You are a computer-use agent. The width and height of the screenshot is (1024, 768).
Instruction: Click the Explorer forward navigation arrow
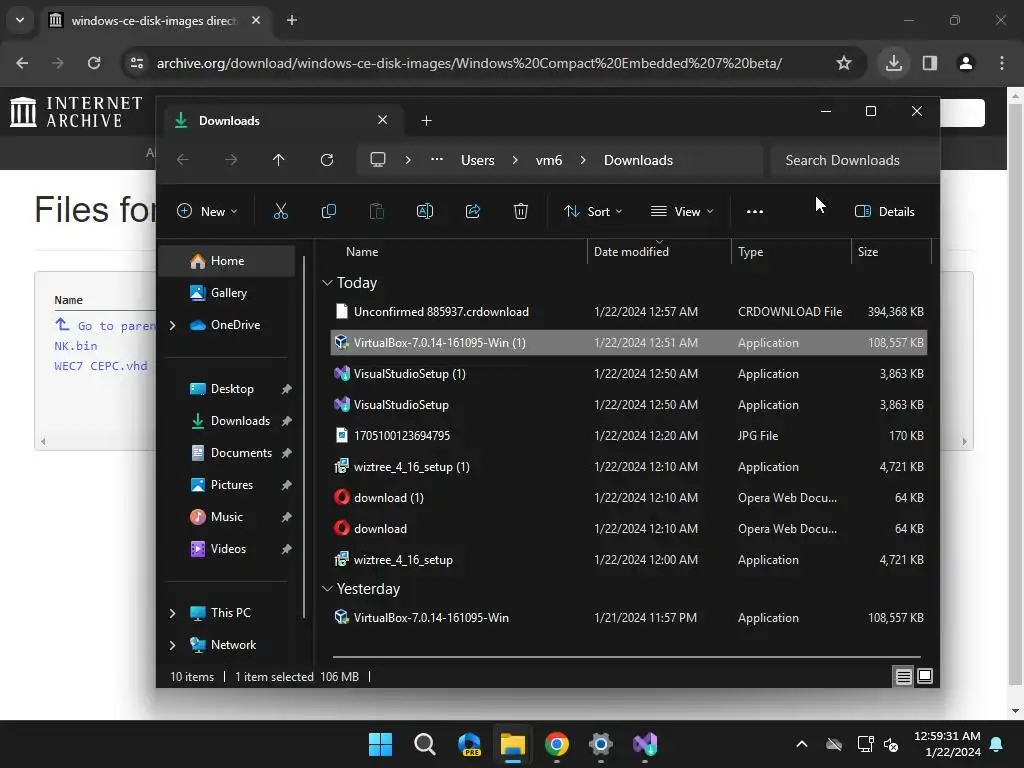tap(231, 160)
